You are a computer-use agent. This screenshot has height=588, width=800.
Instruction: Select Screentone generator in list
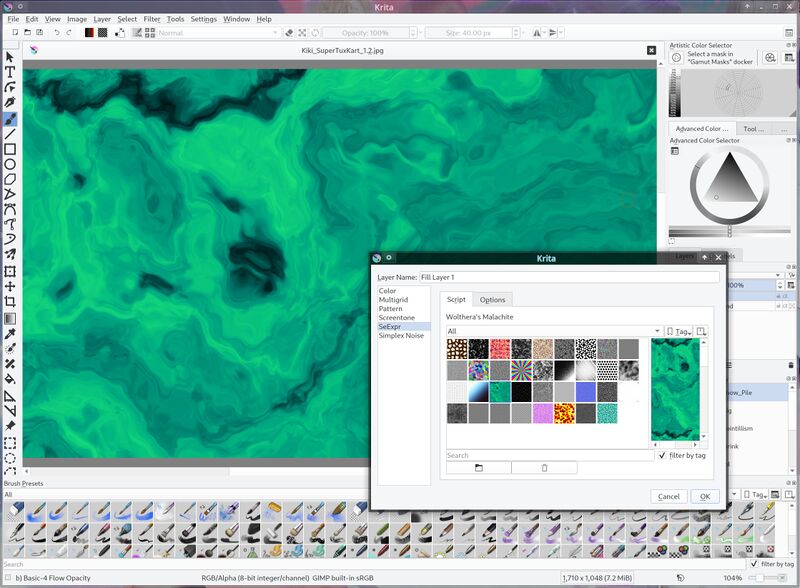(404, 317)
